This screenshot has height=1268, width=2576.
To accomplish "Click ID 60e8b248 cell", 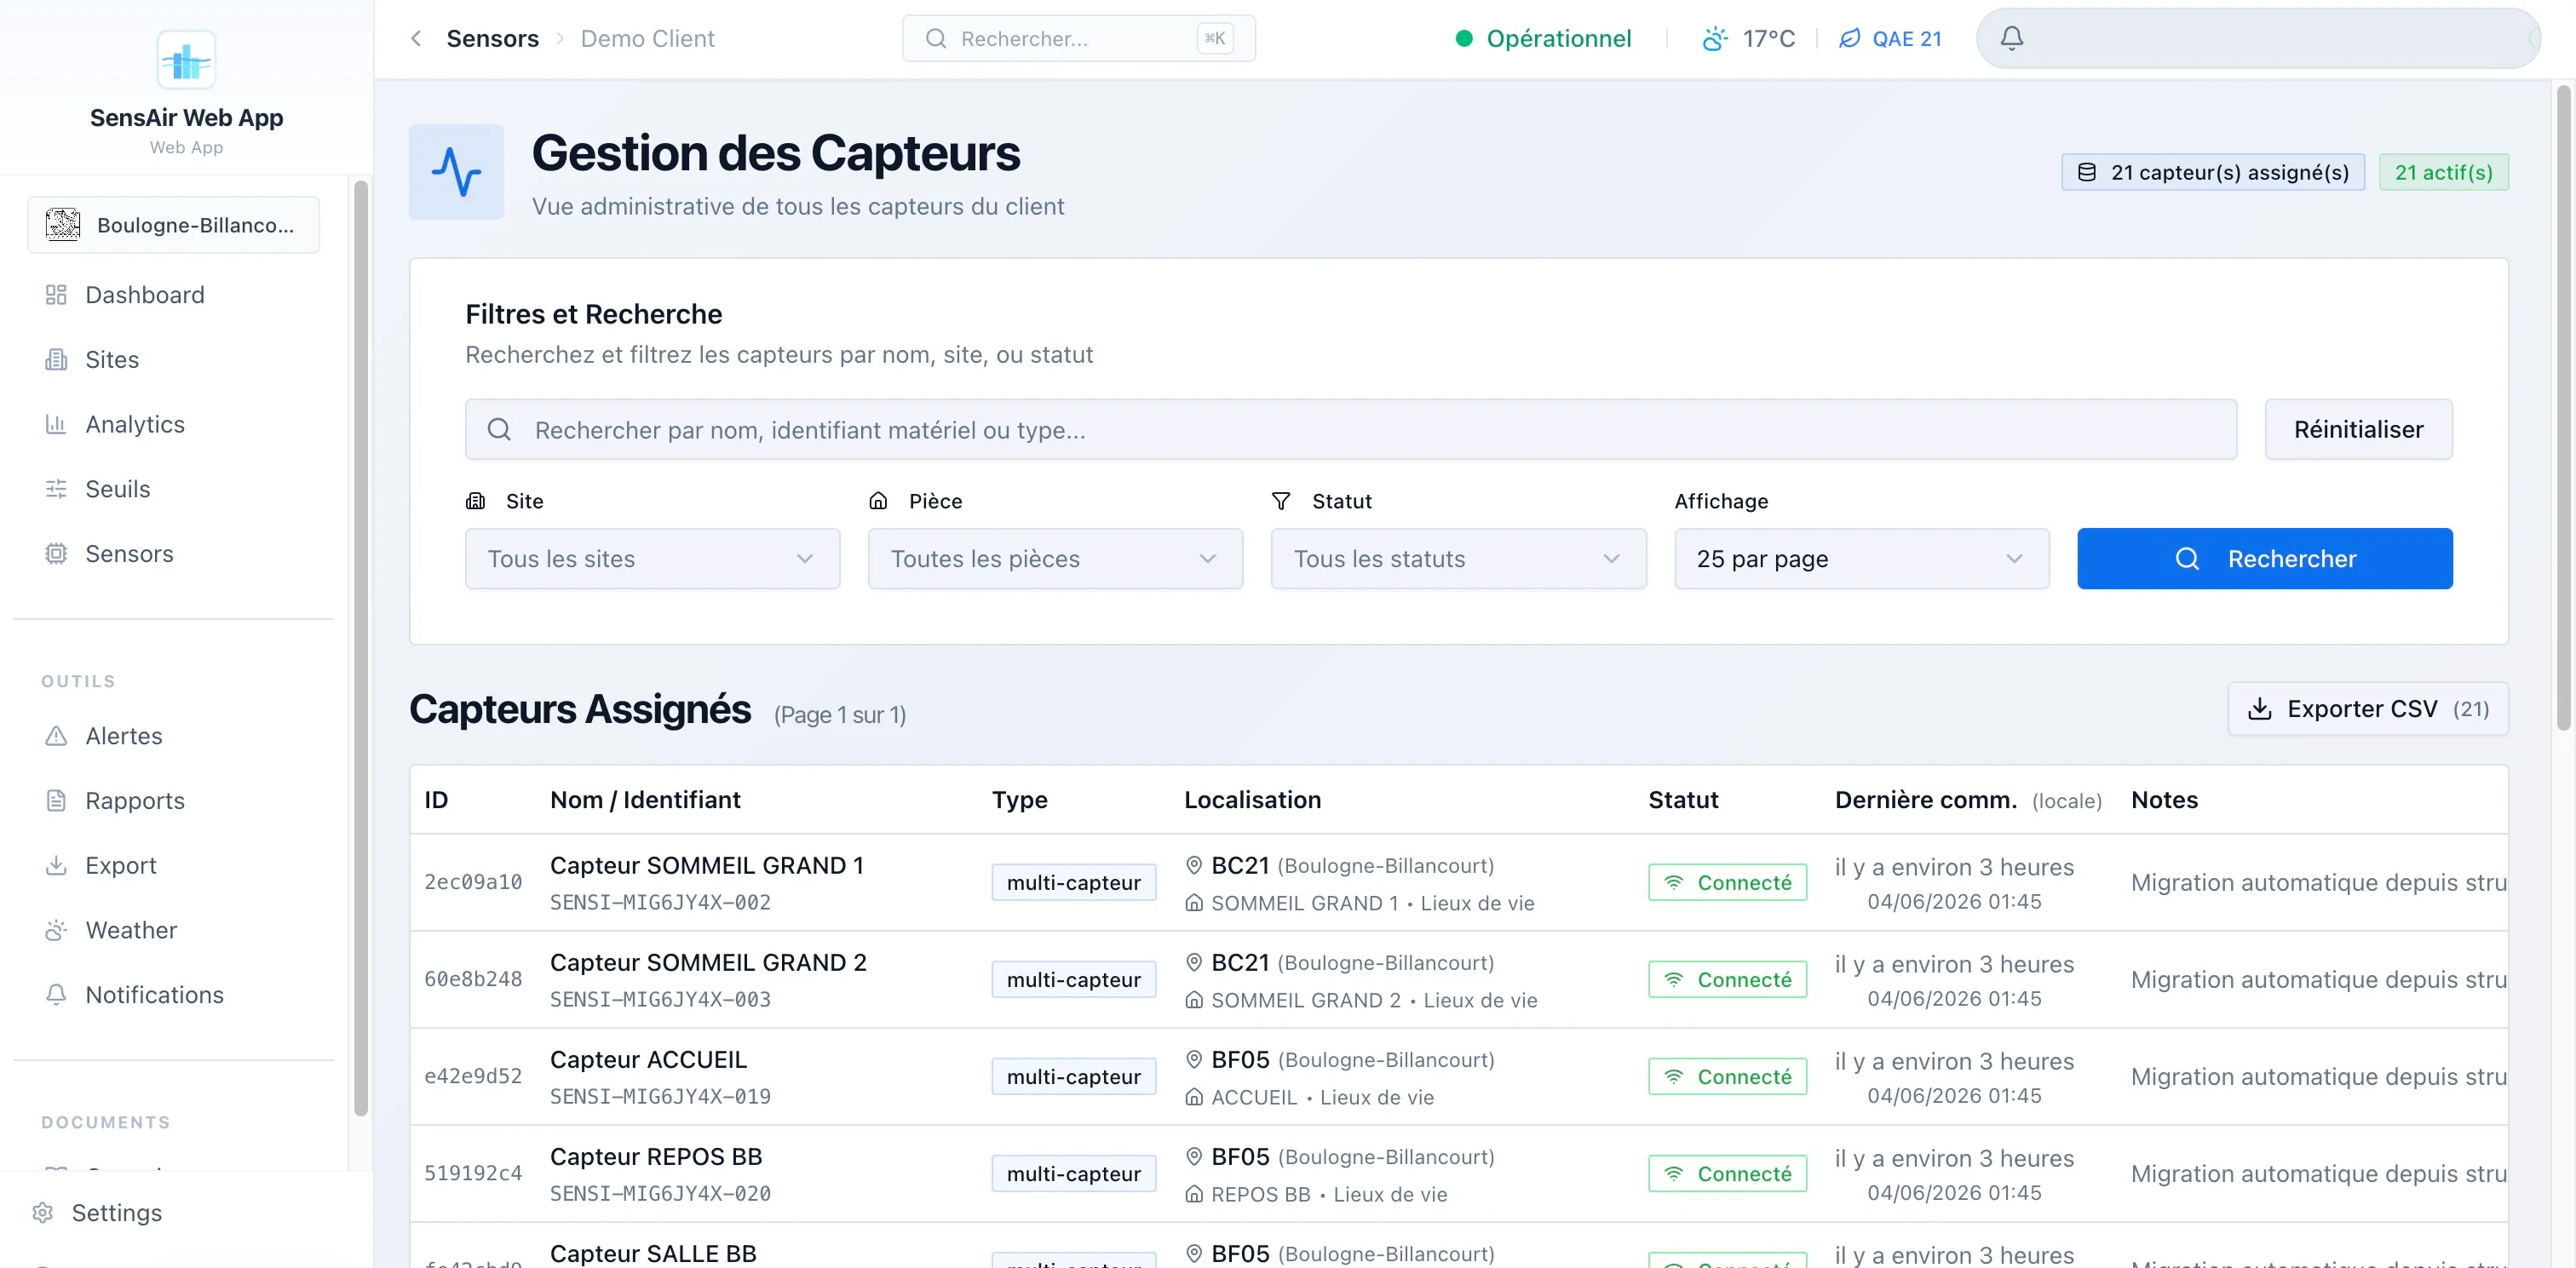I will (x=473, y=979).
